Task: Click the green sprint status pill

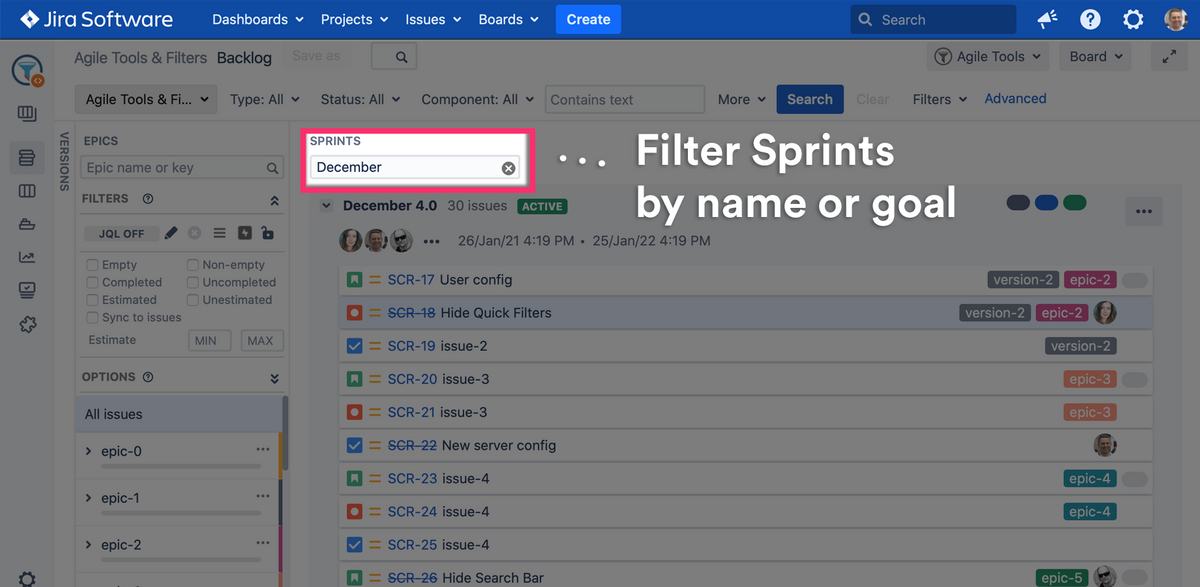Action: click(1074, 203)
